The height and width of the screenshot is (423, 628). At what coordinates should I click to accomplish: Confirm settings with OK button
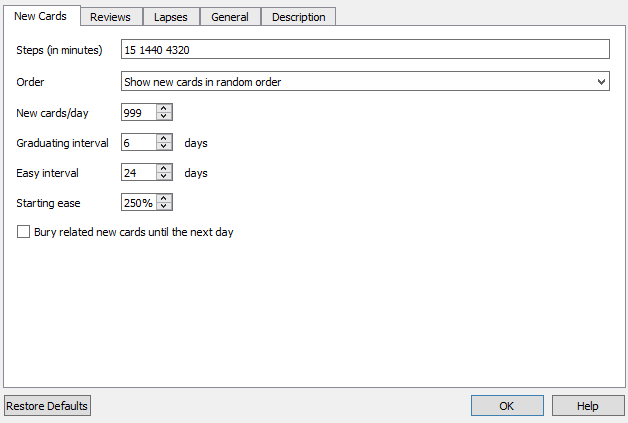[x=507, y=406]
